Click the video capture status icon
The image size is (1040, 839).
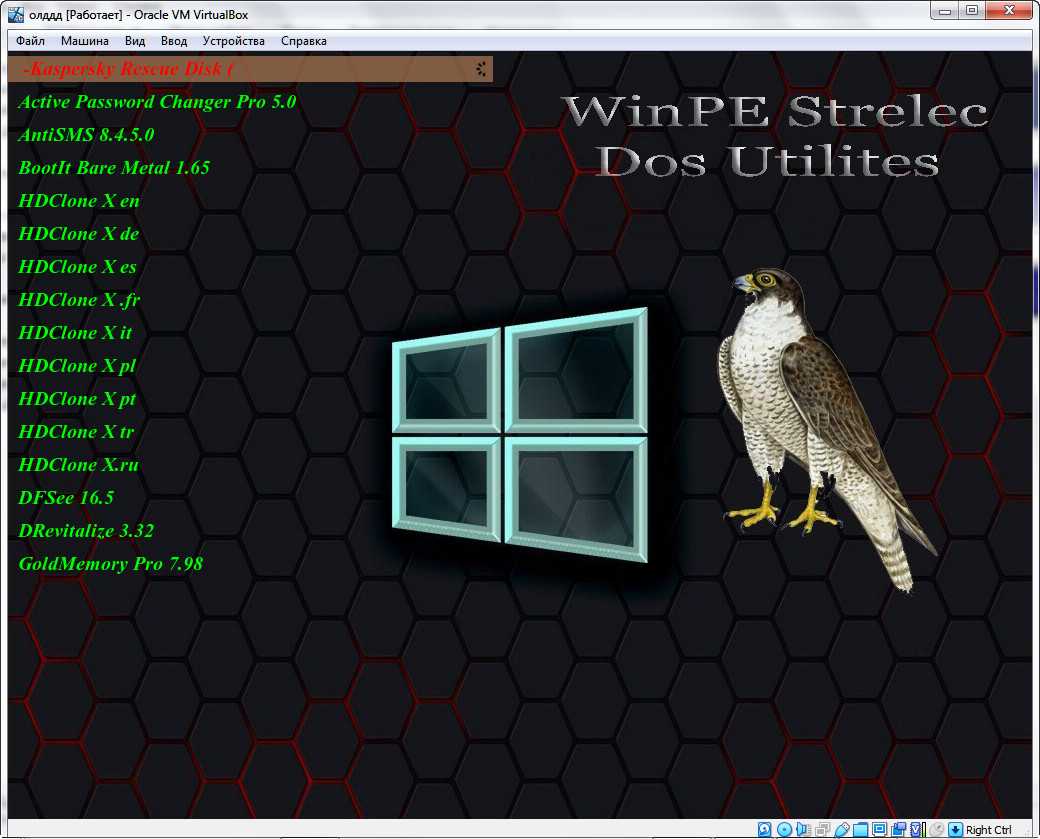pyautogui.click(x=899, y=829)
